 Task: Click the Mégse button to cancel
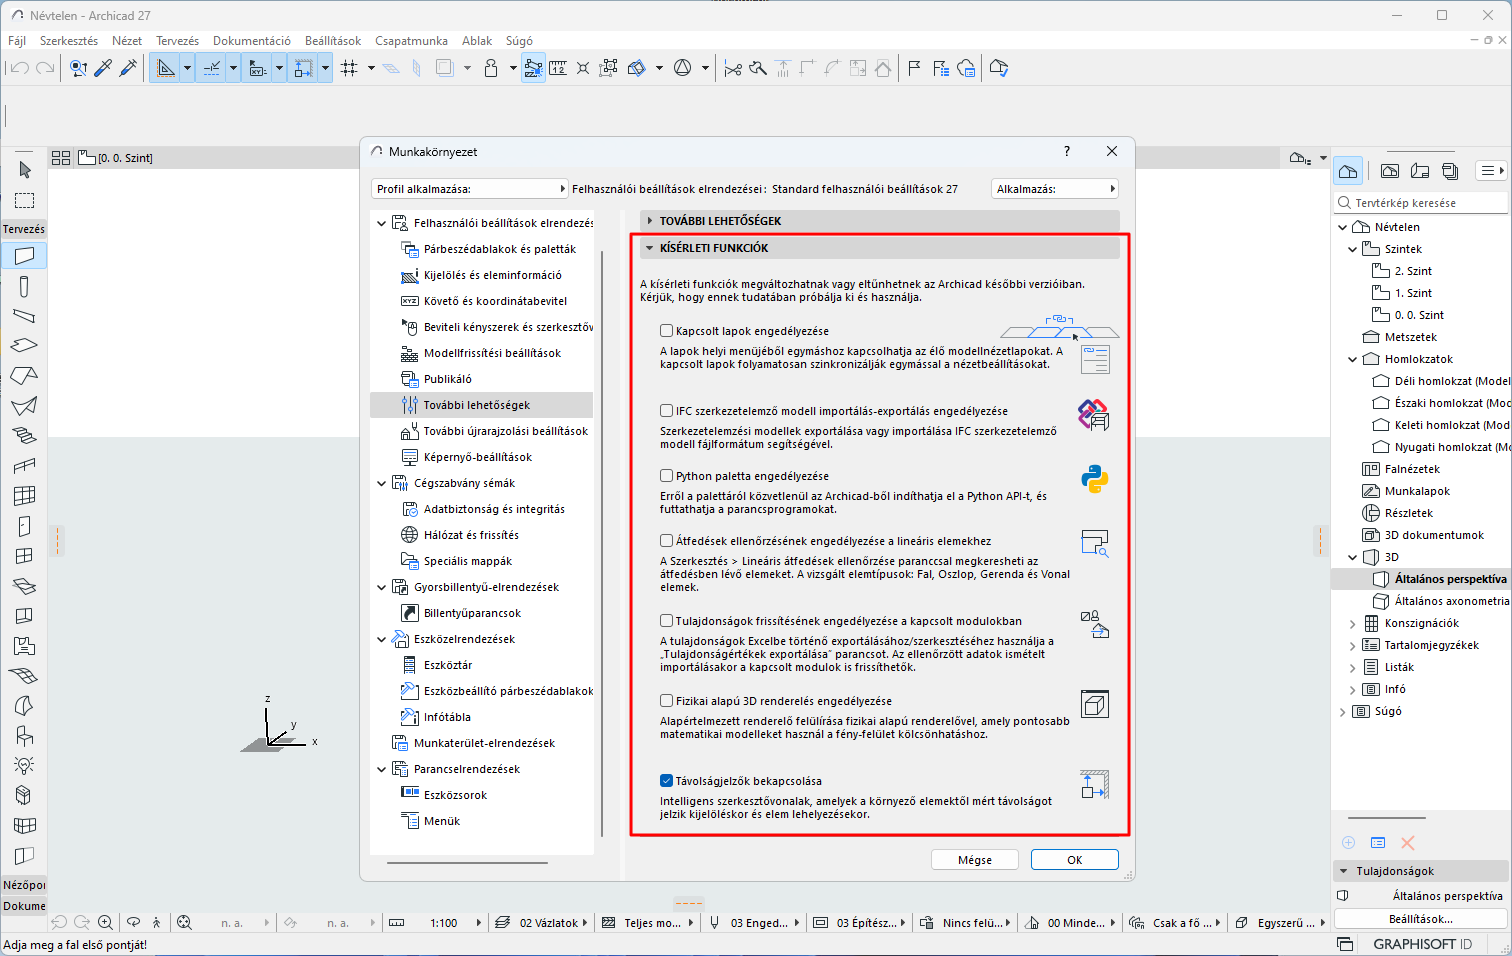975,860
